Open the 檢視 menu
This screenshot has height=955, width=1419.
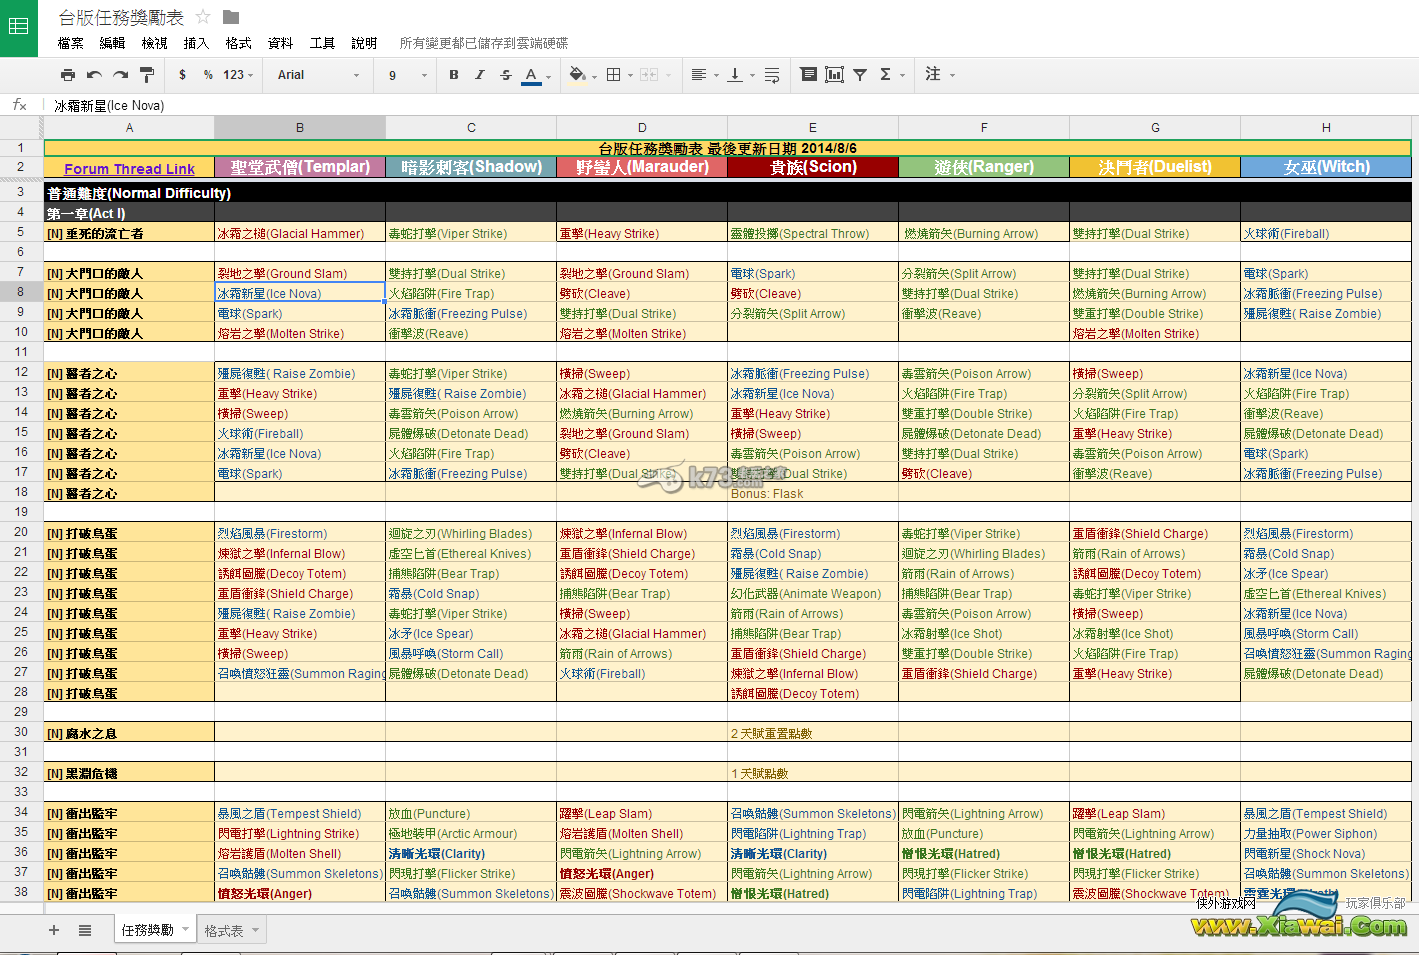click(x=155, y=43)
